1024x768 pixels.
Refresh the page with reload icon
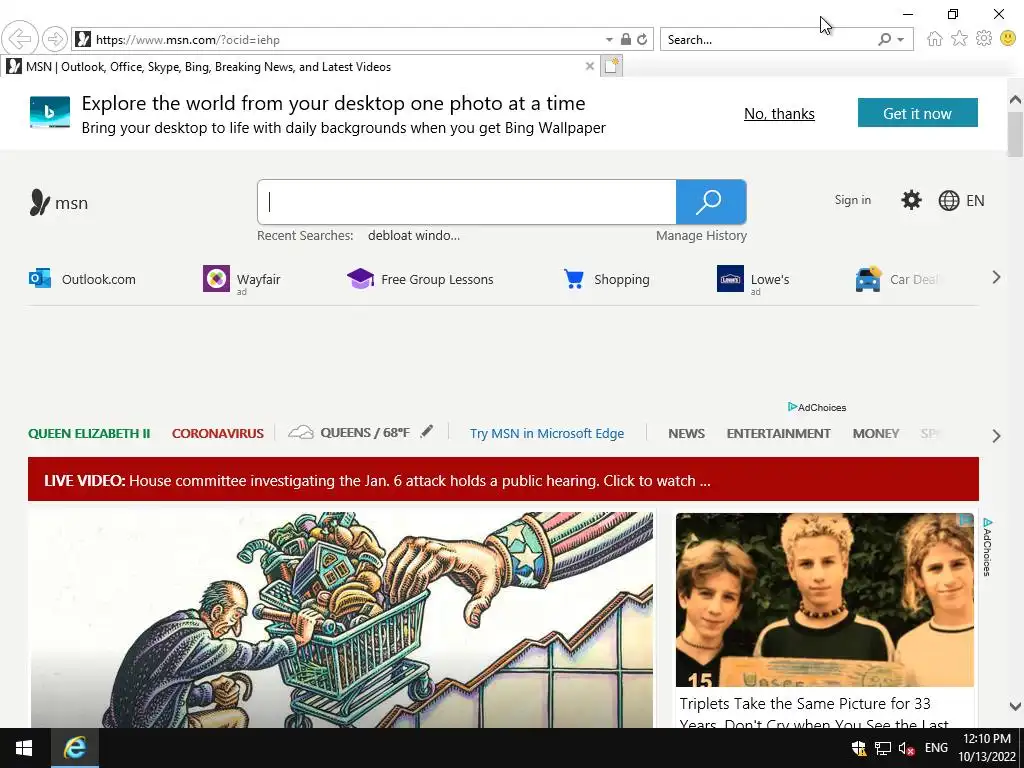click(x=642, y=39)
